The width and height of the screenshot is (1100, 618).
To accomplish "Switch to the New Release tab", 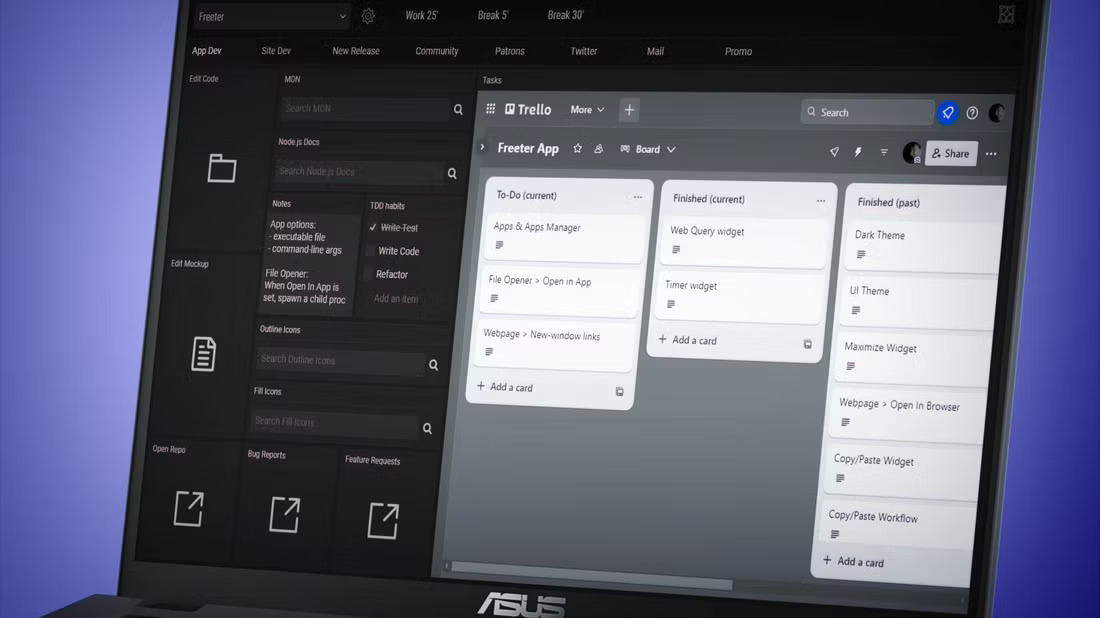I will 356,51.
